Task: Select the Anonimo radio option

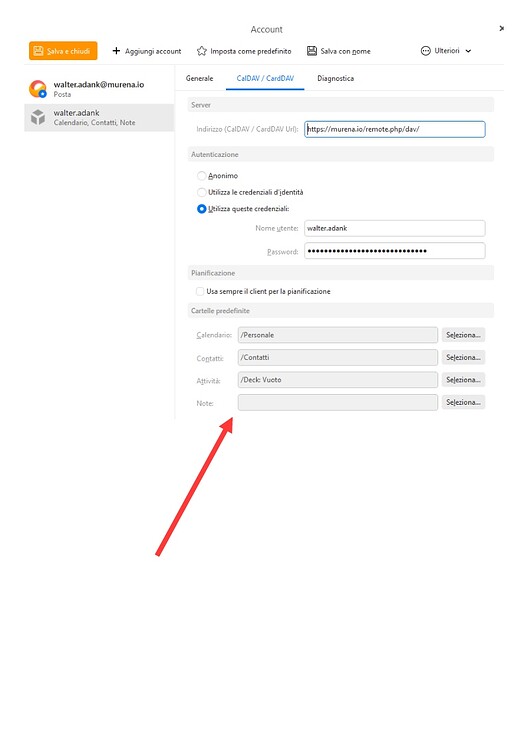Action: [x=202, y=176]
